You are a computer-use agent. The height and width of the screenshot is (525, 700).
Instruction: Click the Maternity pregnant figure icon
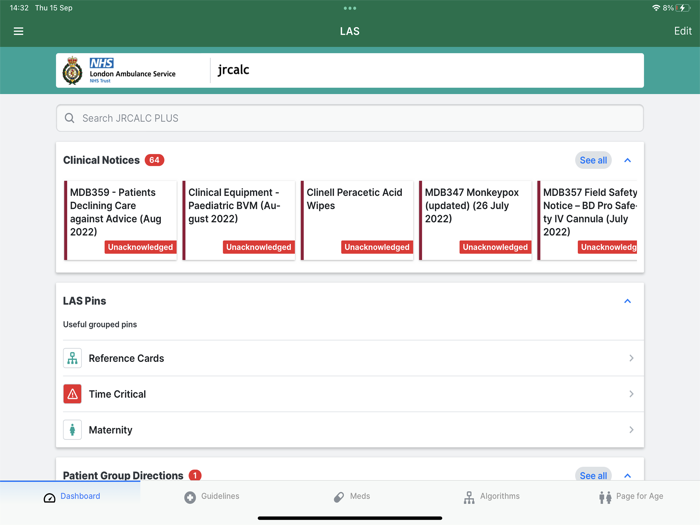(72, 429)
